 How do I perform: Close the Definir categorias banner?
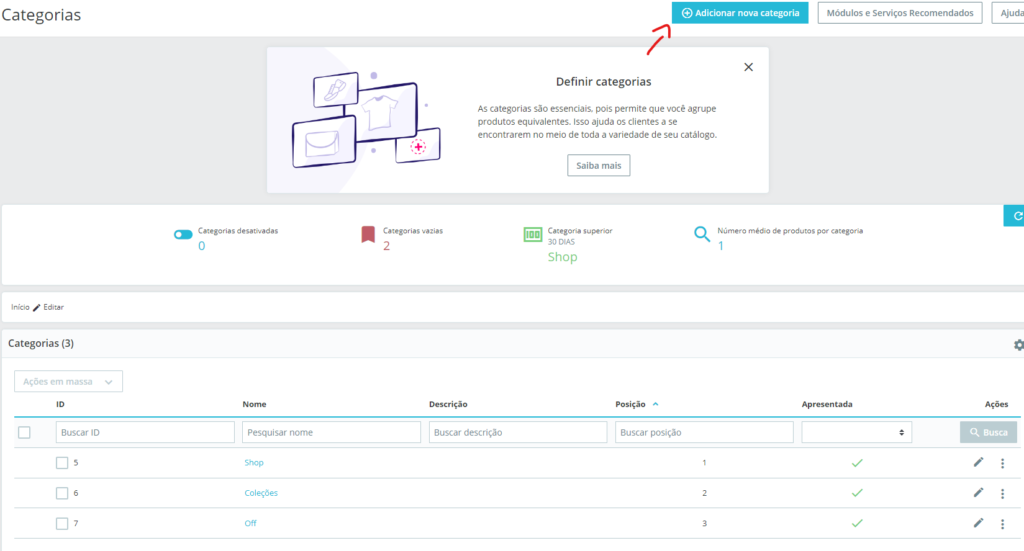pos(748,67)
